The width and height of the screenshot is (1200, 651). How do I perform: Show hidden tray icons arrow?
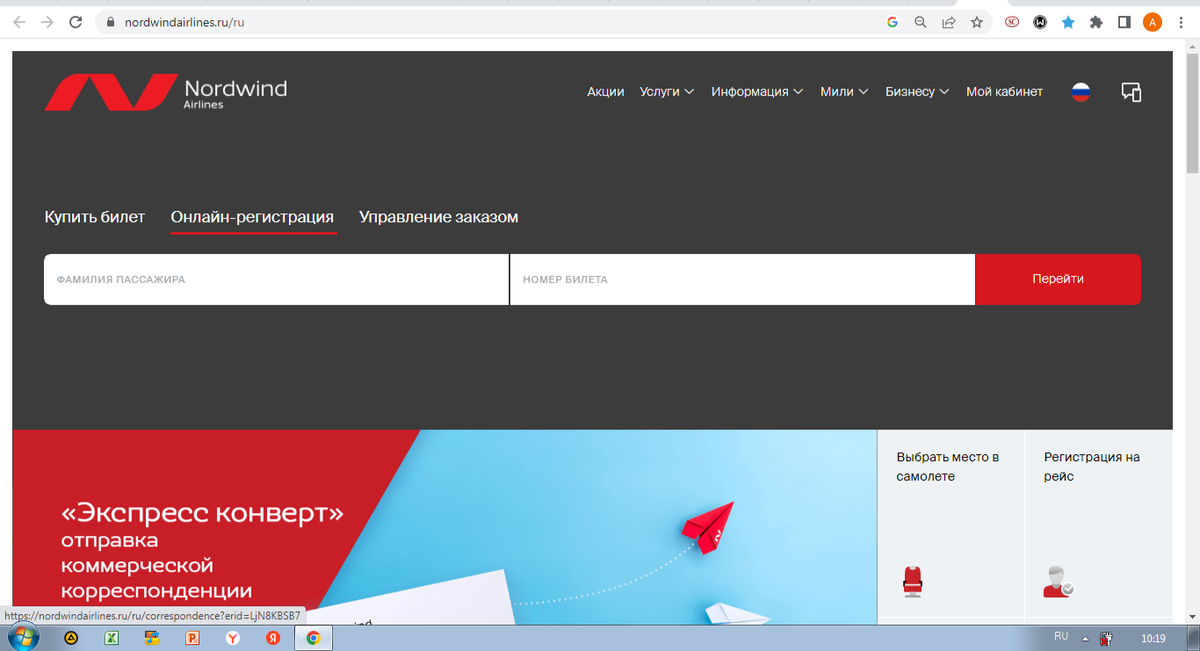pos(1085,638)
